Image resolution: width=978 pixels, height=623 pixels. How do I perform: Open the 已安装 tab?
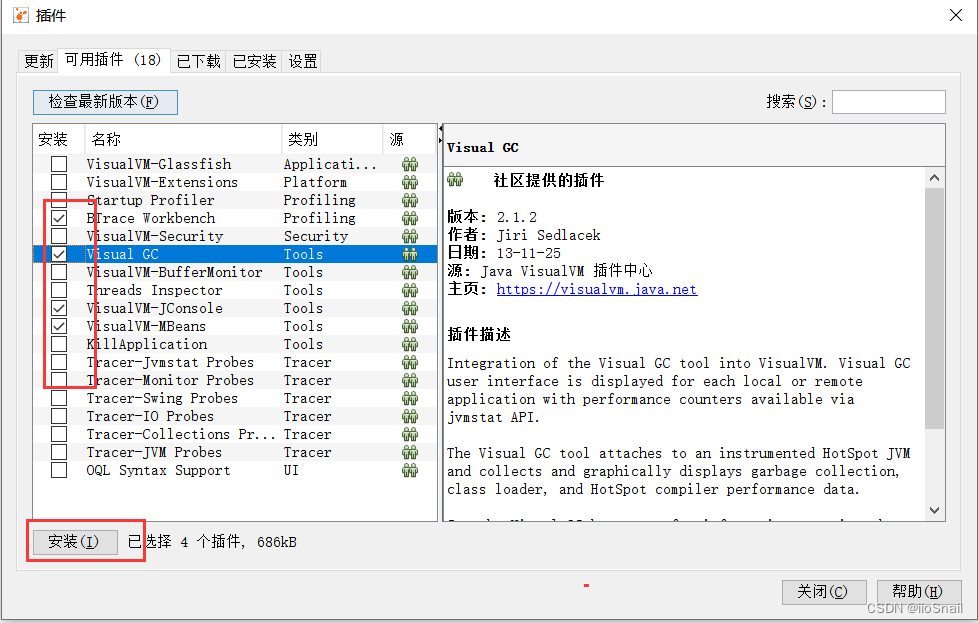254,61
